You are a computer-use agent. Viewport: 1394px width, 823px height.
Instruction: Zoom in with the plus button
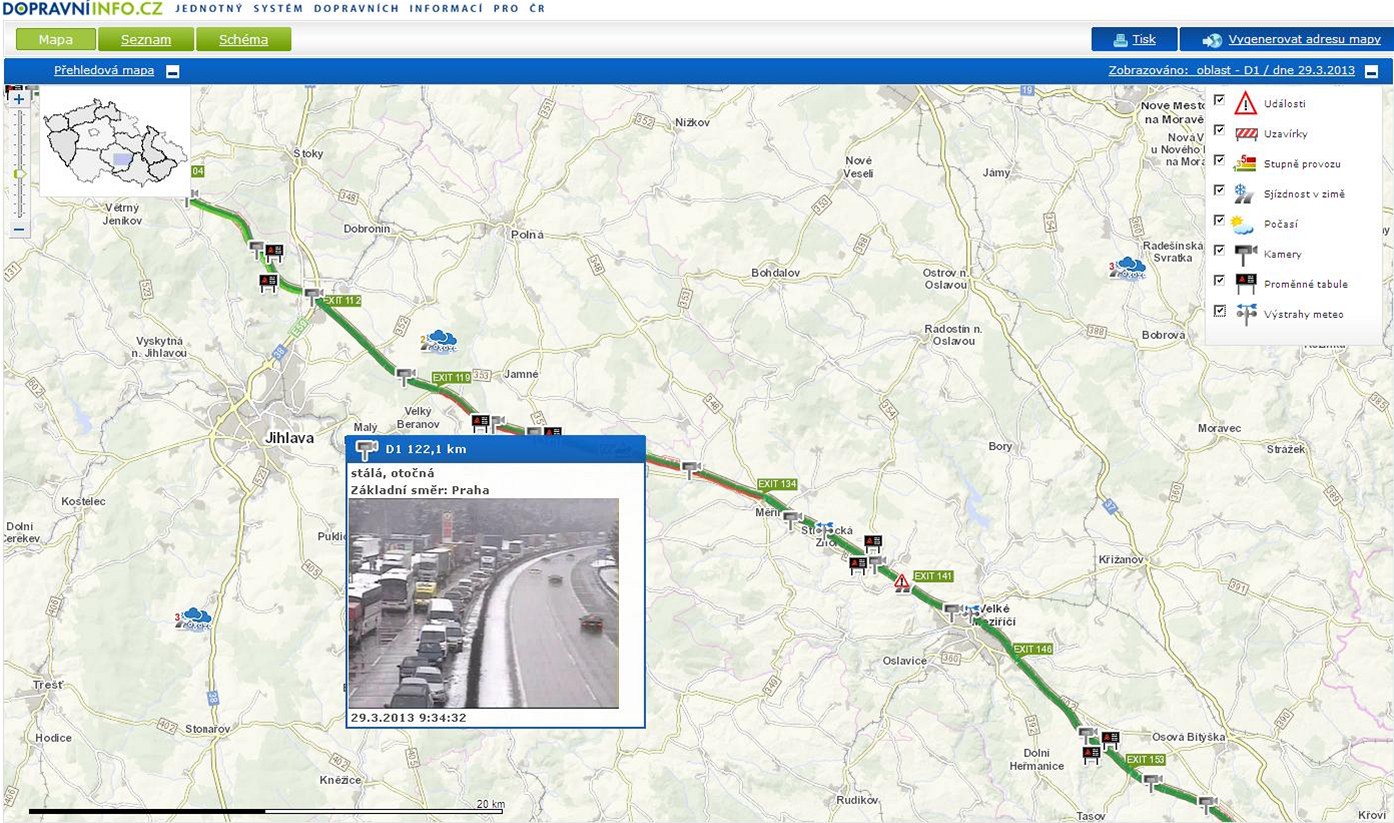(19, 100)
